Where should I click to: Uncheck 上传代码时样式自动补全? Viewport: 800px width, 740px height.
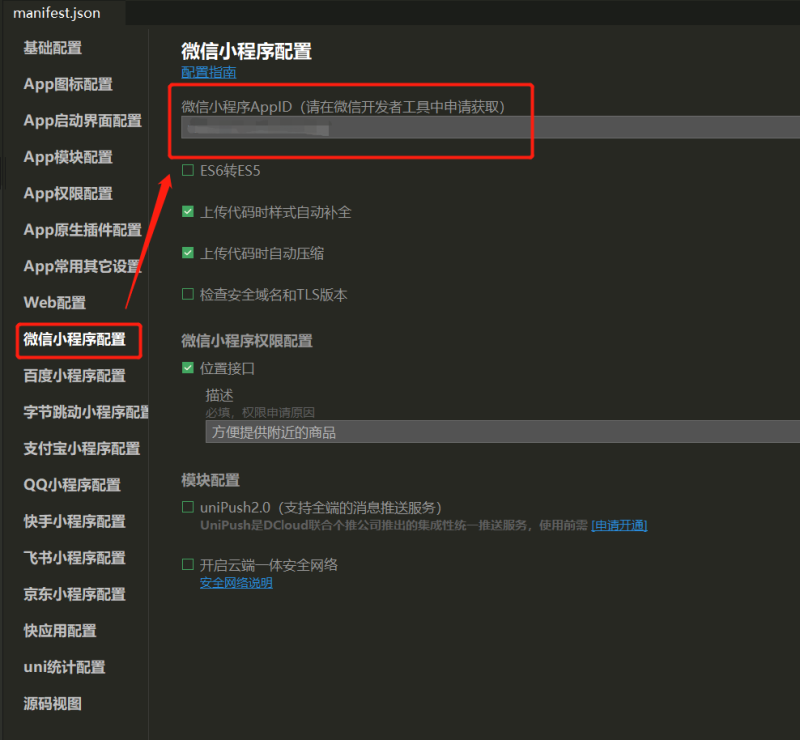click(x=188, y=211)
